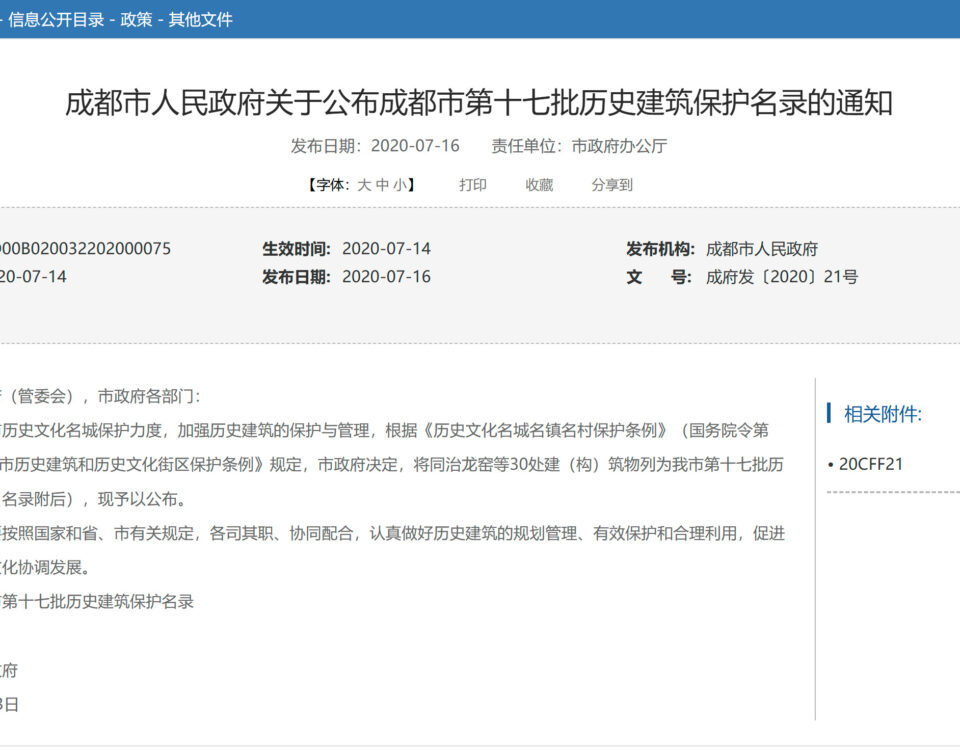The image size is (960, 750).
Task: Click the 相关附件 heading
Action: click(883, 414)
